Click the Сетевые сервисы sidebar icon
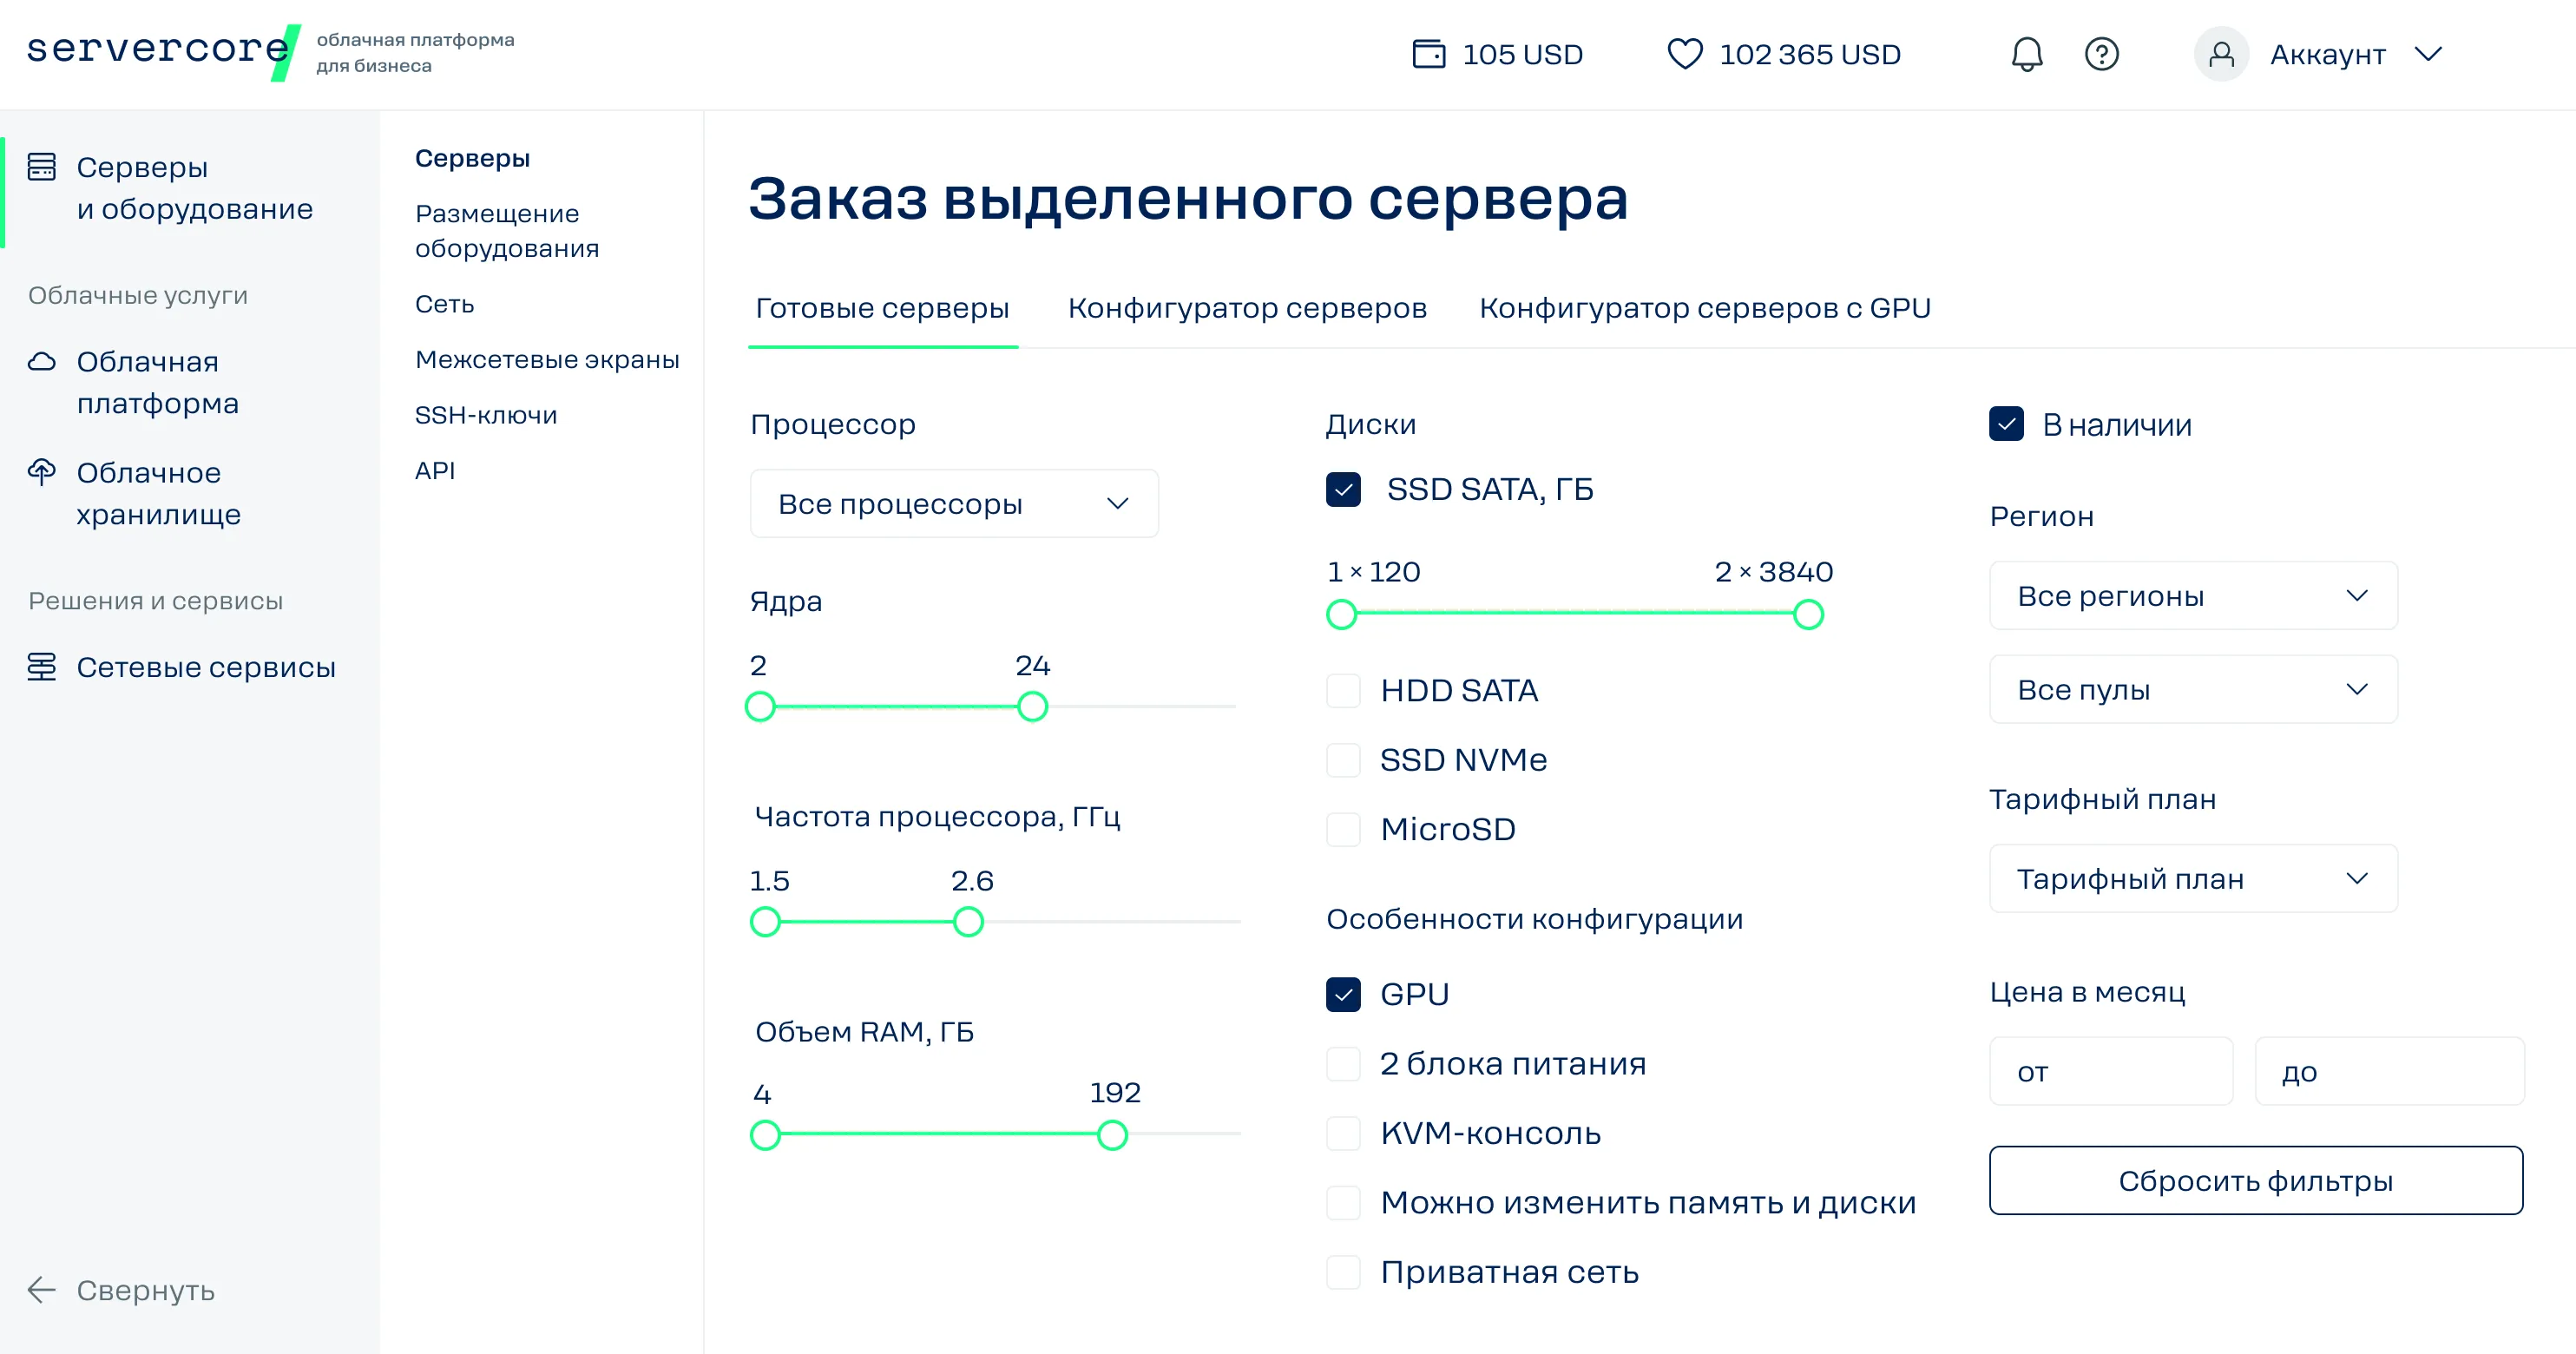This screenshot has height=1354, width=2576. point(42,667)
